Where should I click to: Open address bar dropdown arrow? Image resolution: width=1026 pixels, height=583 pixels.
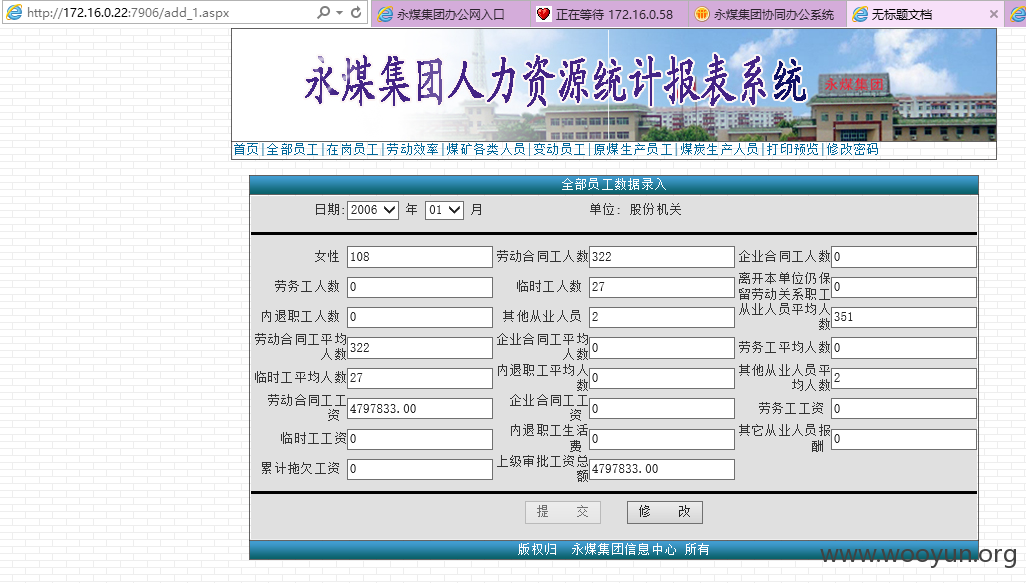tap(340, 12)
